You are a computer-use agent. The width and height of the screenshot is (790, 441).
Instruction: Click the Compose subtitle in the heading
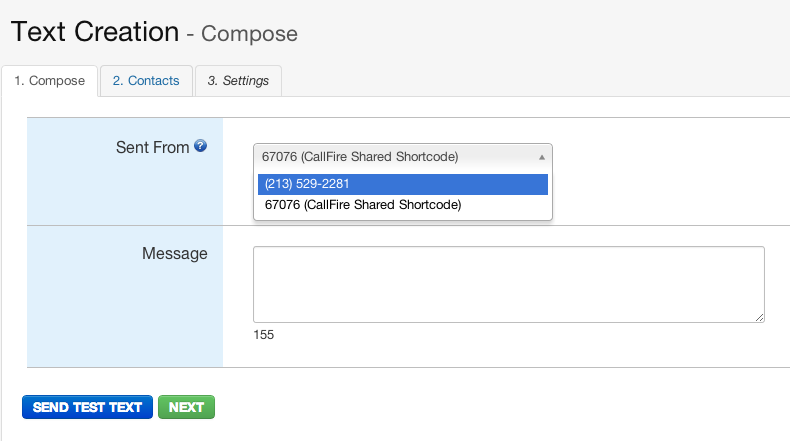click(x=249, y=34)
